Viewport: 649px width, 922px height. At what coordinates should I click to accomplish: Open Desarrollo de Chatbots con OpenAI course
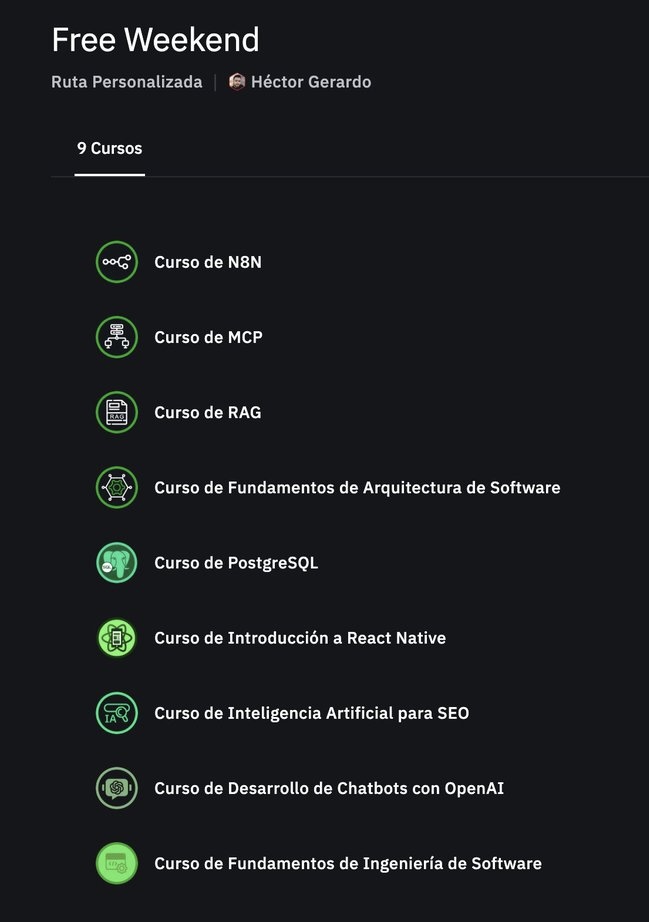click(x=329, y=788)
